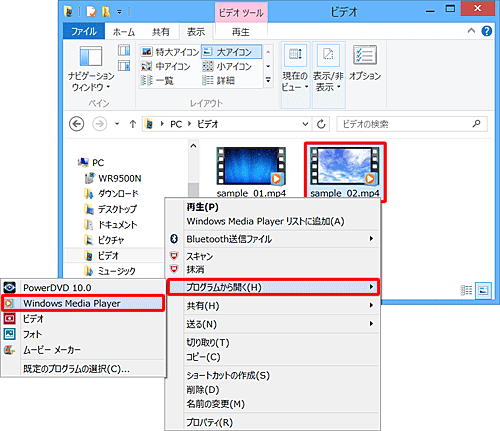This screenshot has width=500, height=431.
Task: Open with PowerDVD 10.0
Action: (83, 288)
